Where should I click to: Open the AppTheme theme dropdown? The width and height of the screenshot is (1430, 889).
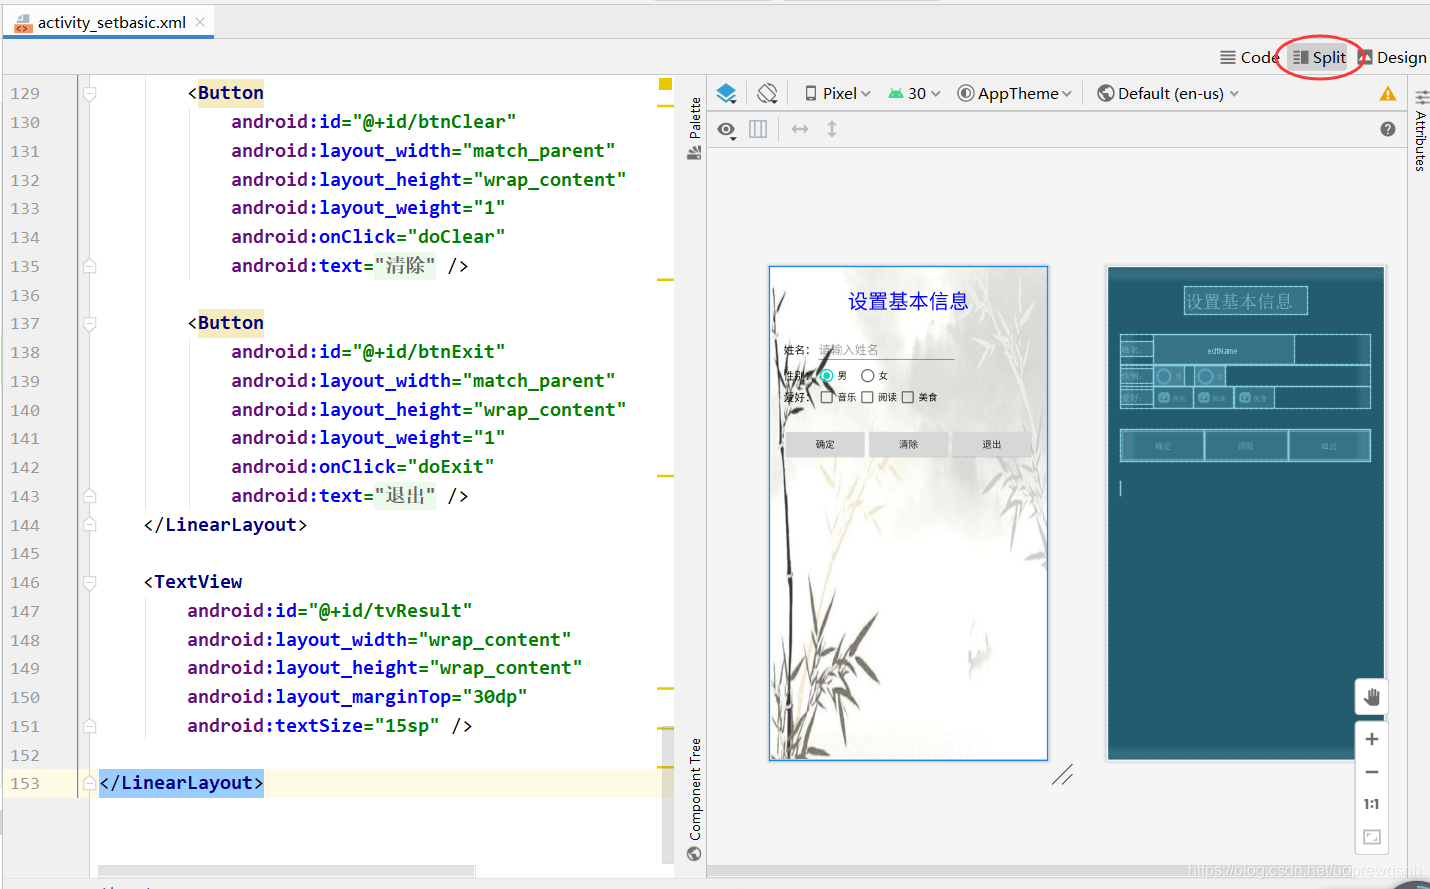coord(1015,93)
